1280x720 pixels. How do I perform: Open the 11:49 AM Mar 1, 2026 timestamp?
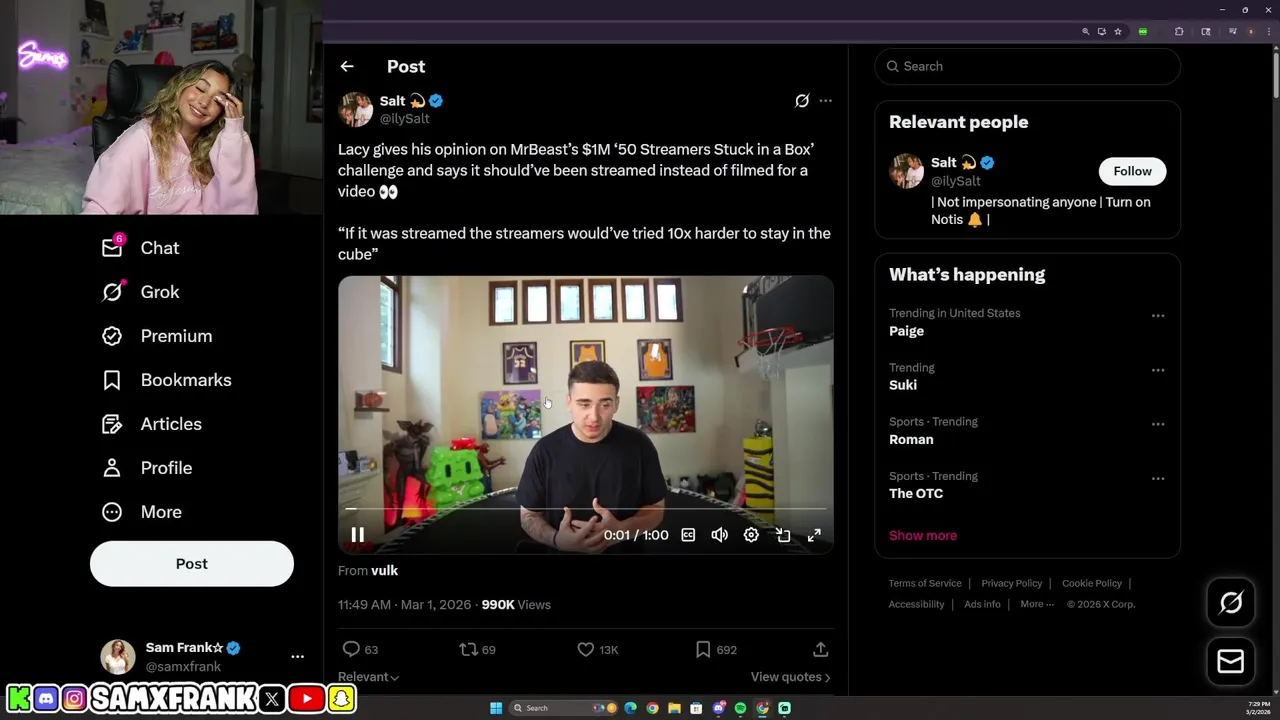tap(404, 604)
